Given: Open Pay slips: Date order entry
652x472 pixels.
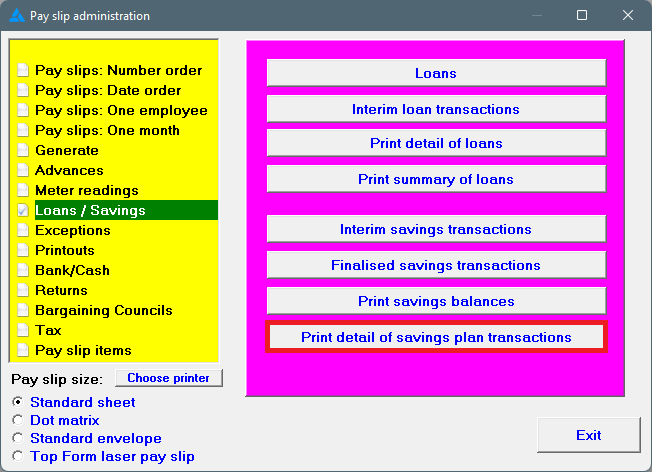Looking at the screenshot, I should [108, 90].
